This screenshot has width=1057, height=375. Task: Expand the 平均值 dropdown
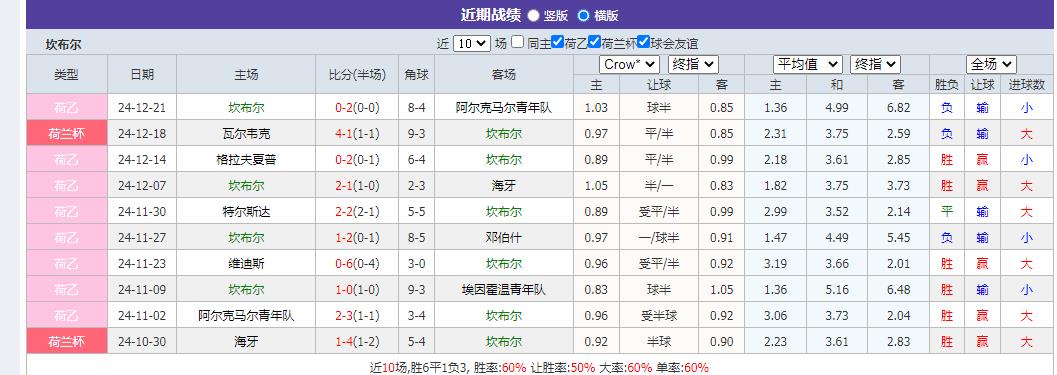[808, 65]
